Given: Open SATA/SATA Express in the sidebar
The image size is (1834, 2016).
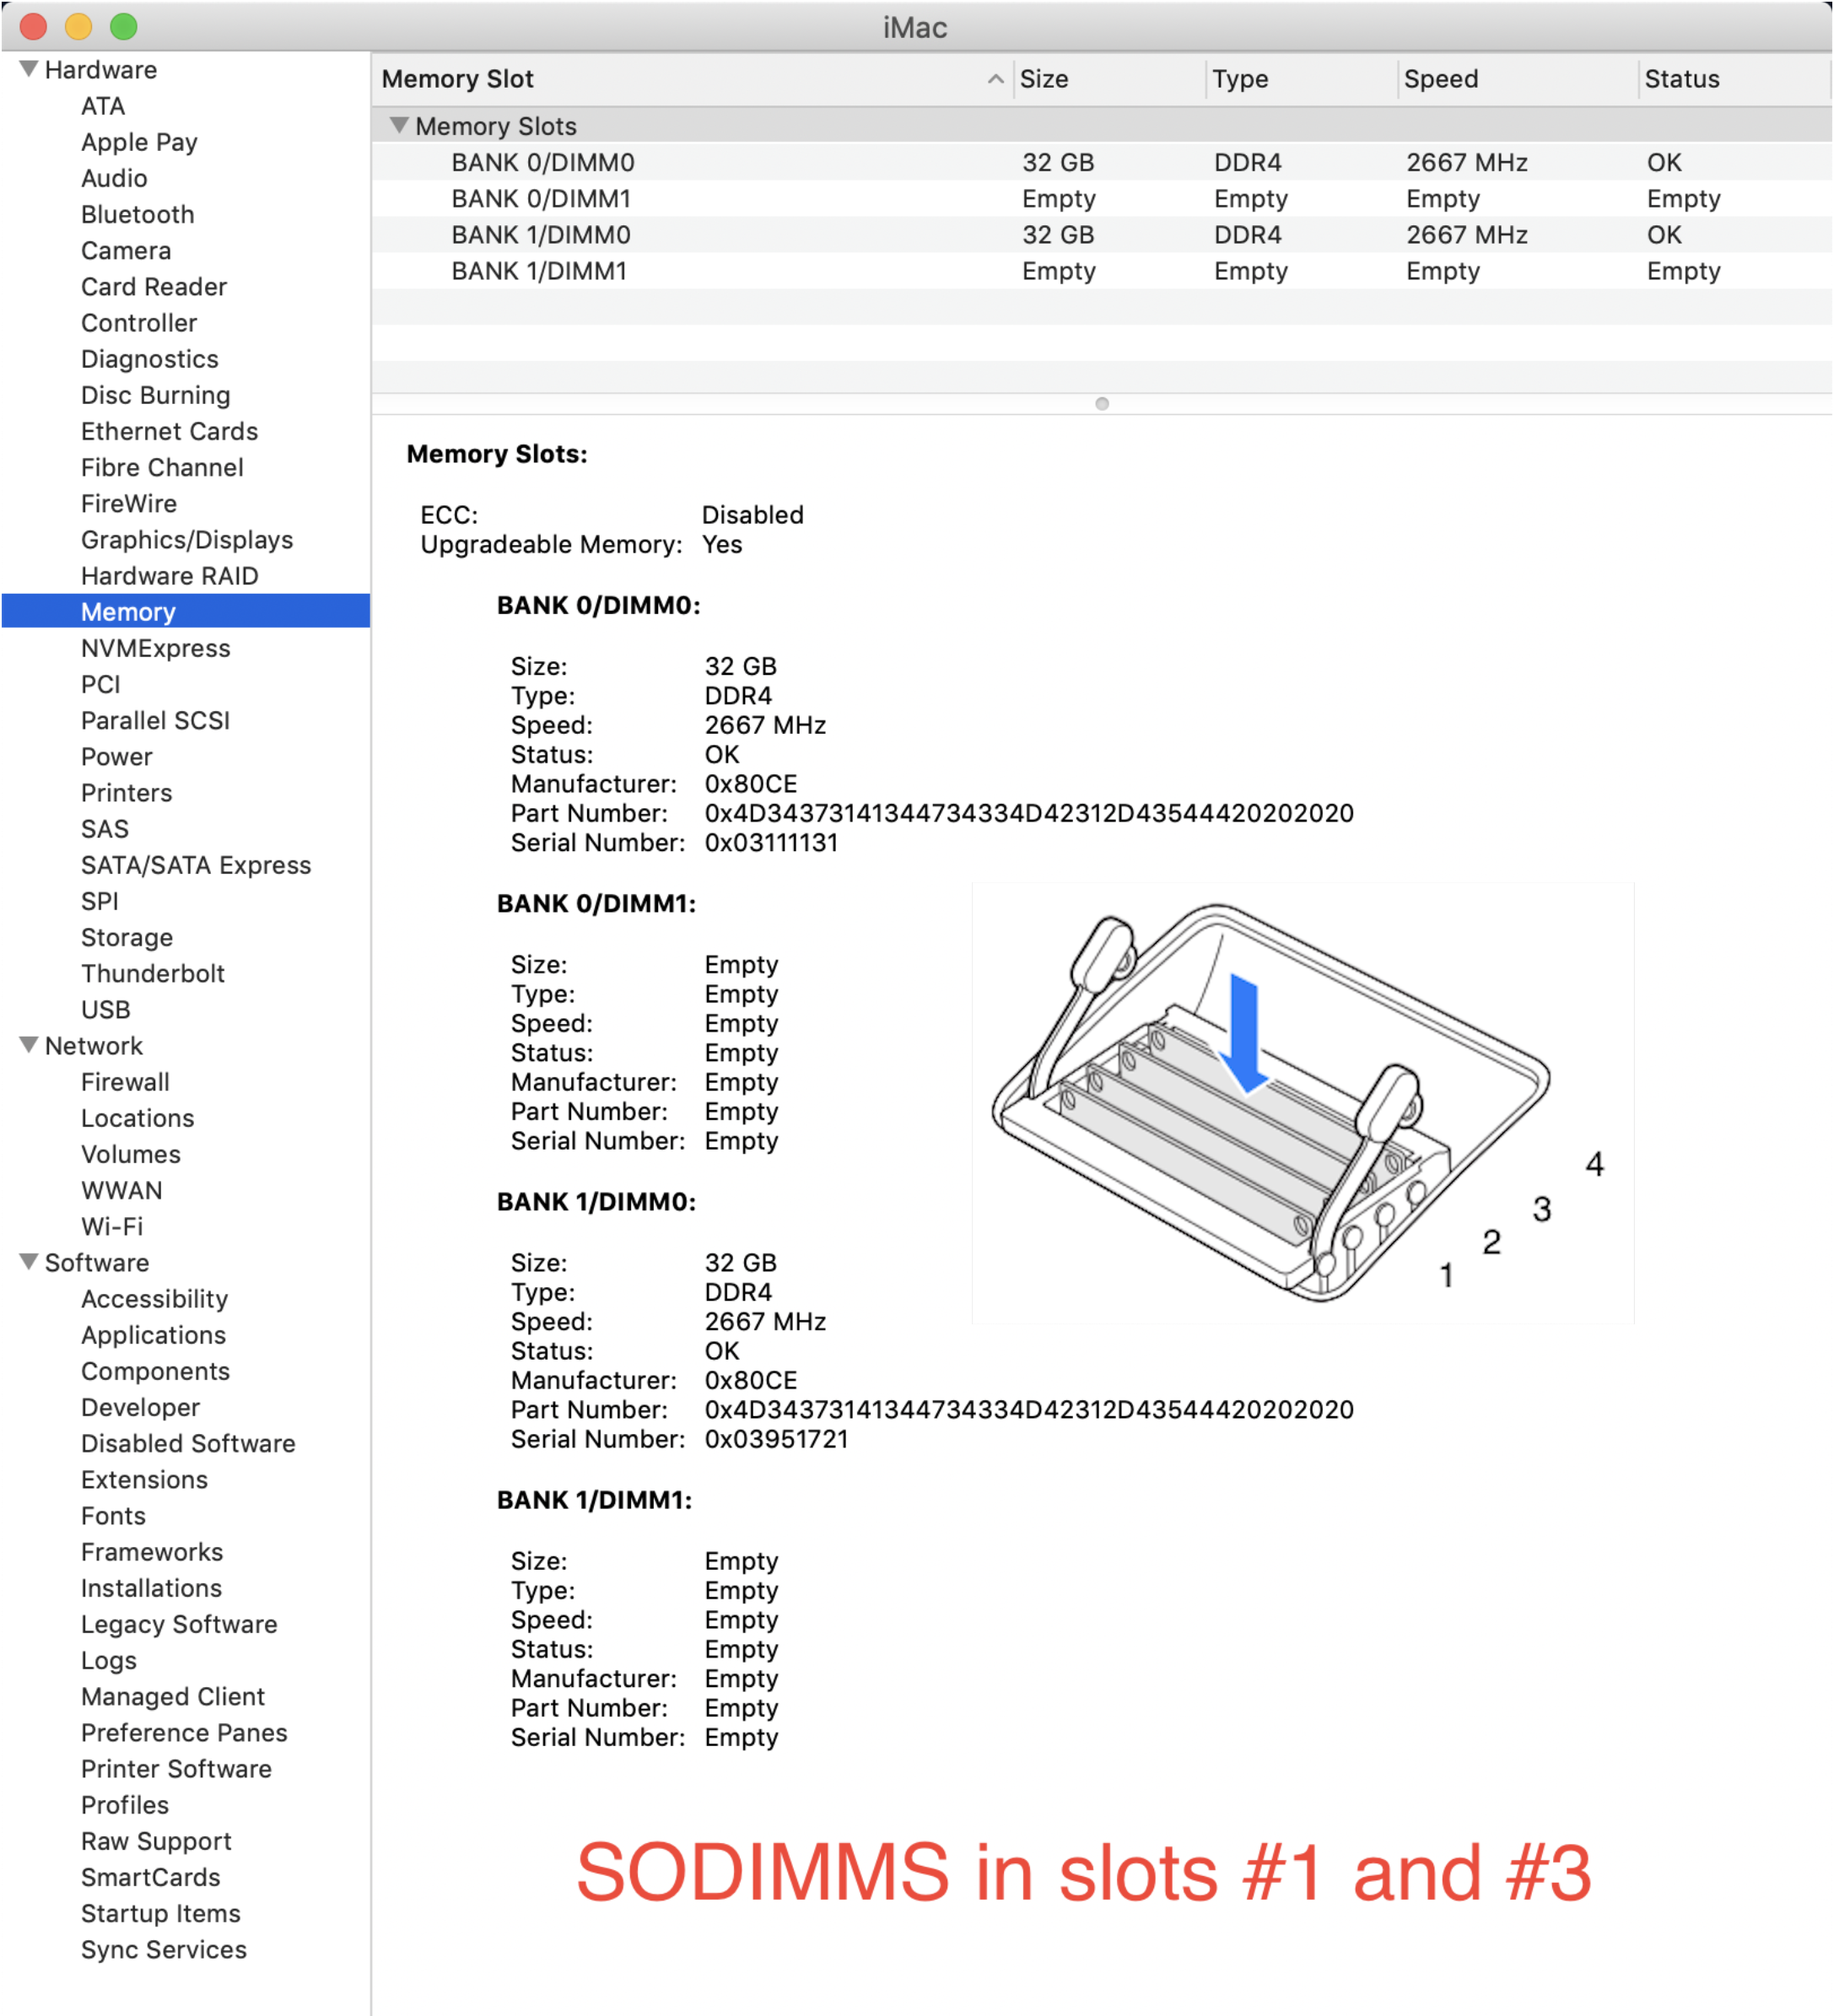Looking at the screenshot, I should click(196, 865).
